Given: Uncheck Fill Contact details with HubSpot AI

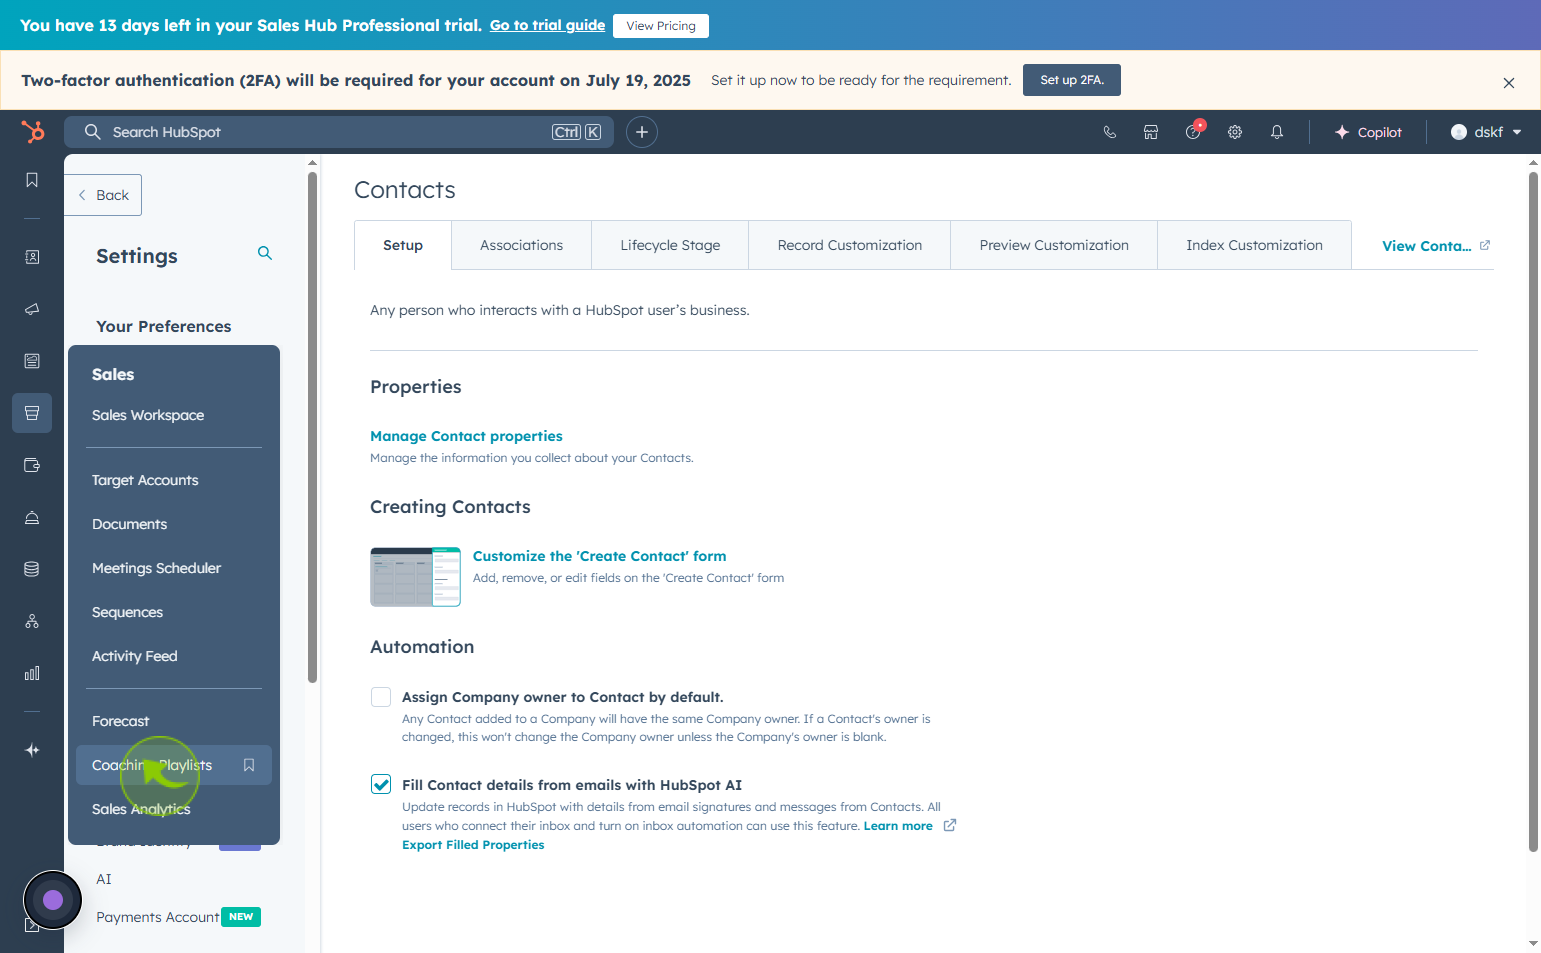Looking at the screenshot, I should [381, 785].
